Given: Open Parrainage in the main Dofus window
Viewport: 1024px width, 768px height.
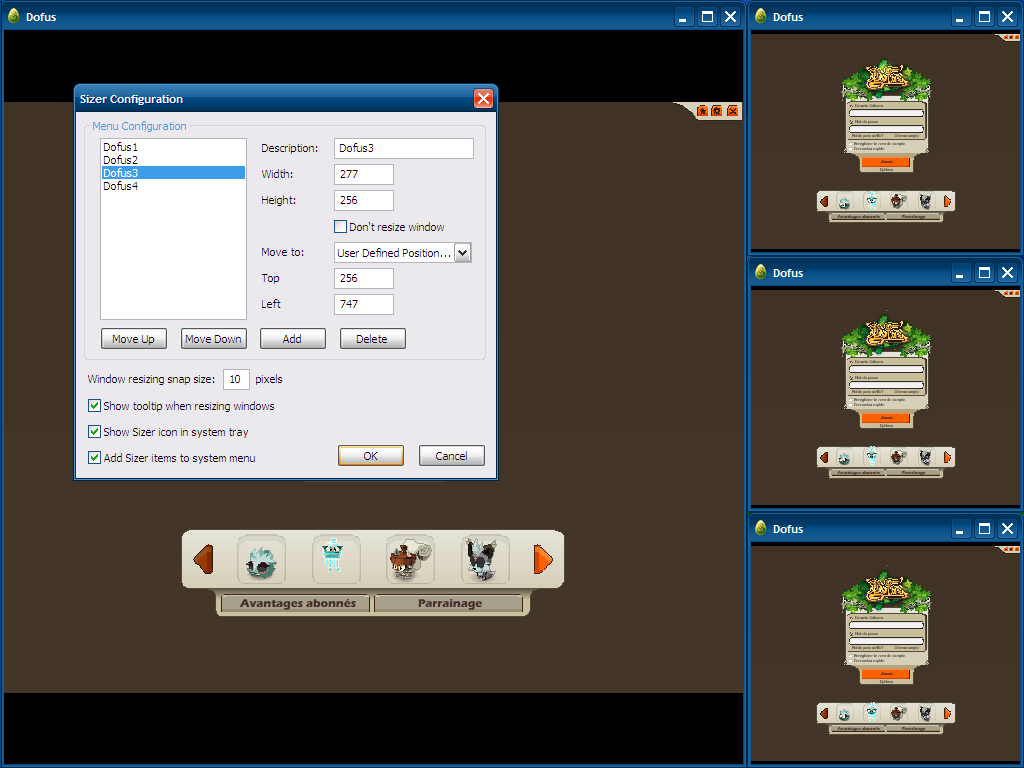Looking at the screenshot, I should pyautogui.click(x=449, y=603).
